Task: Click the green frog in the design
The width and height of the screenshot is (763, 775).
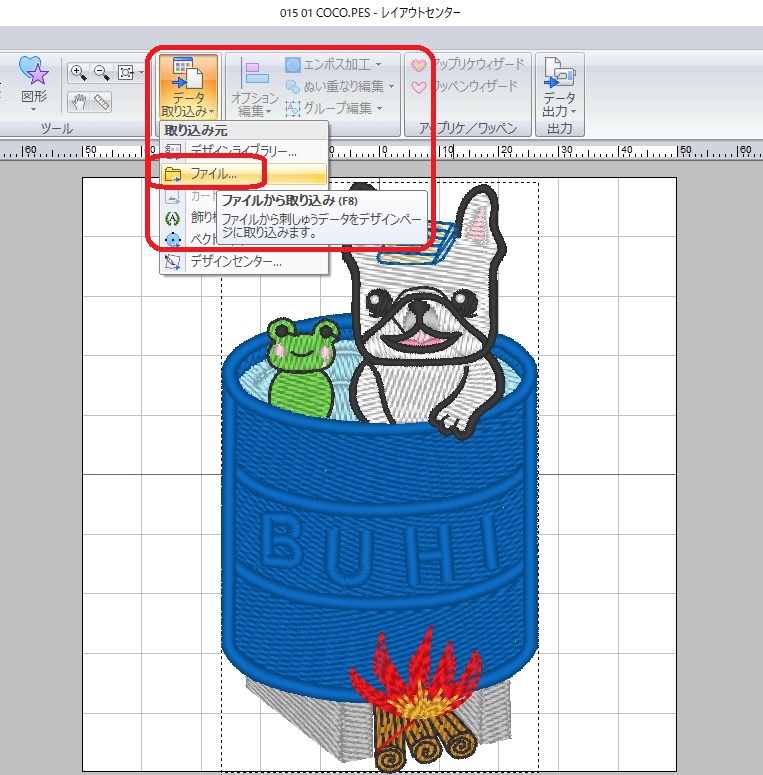Action: pyautogui.click(x=301, y=366)
